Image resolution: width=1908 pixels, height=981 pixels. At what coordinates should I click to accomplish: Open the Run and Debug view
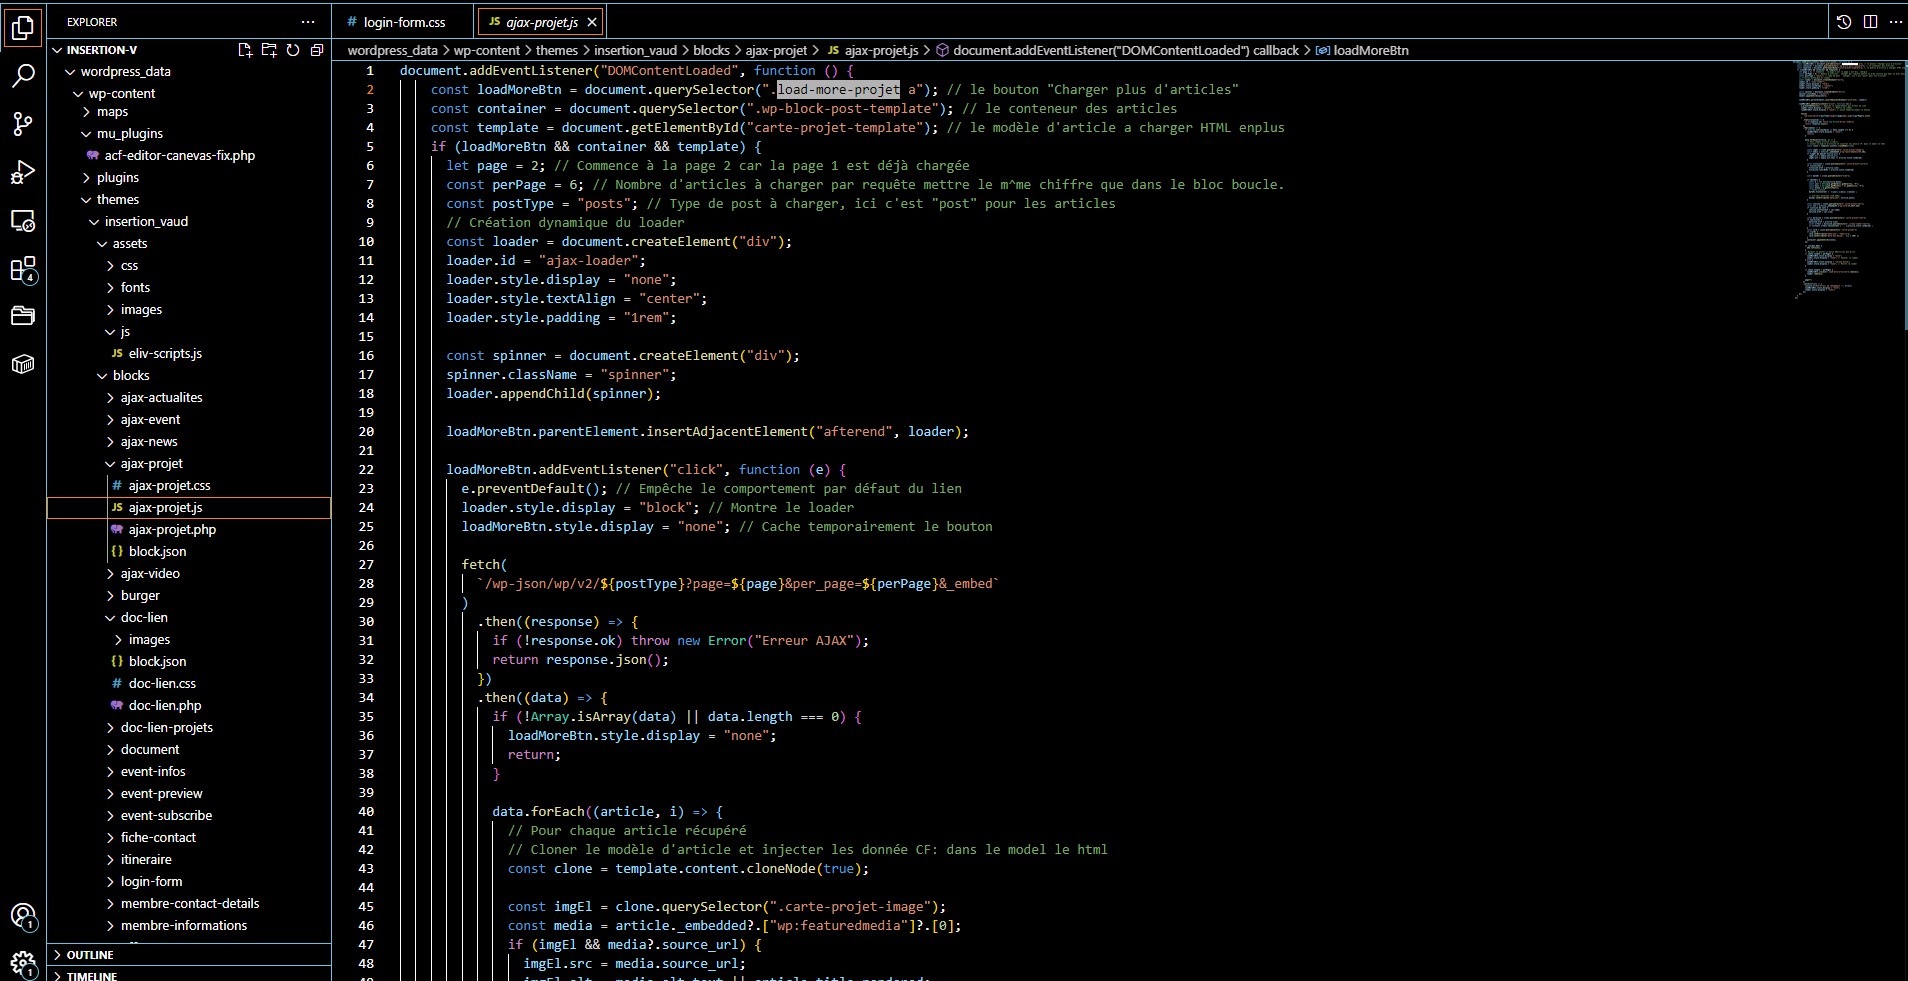(23, 173)
